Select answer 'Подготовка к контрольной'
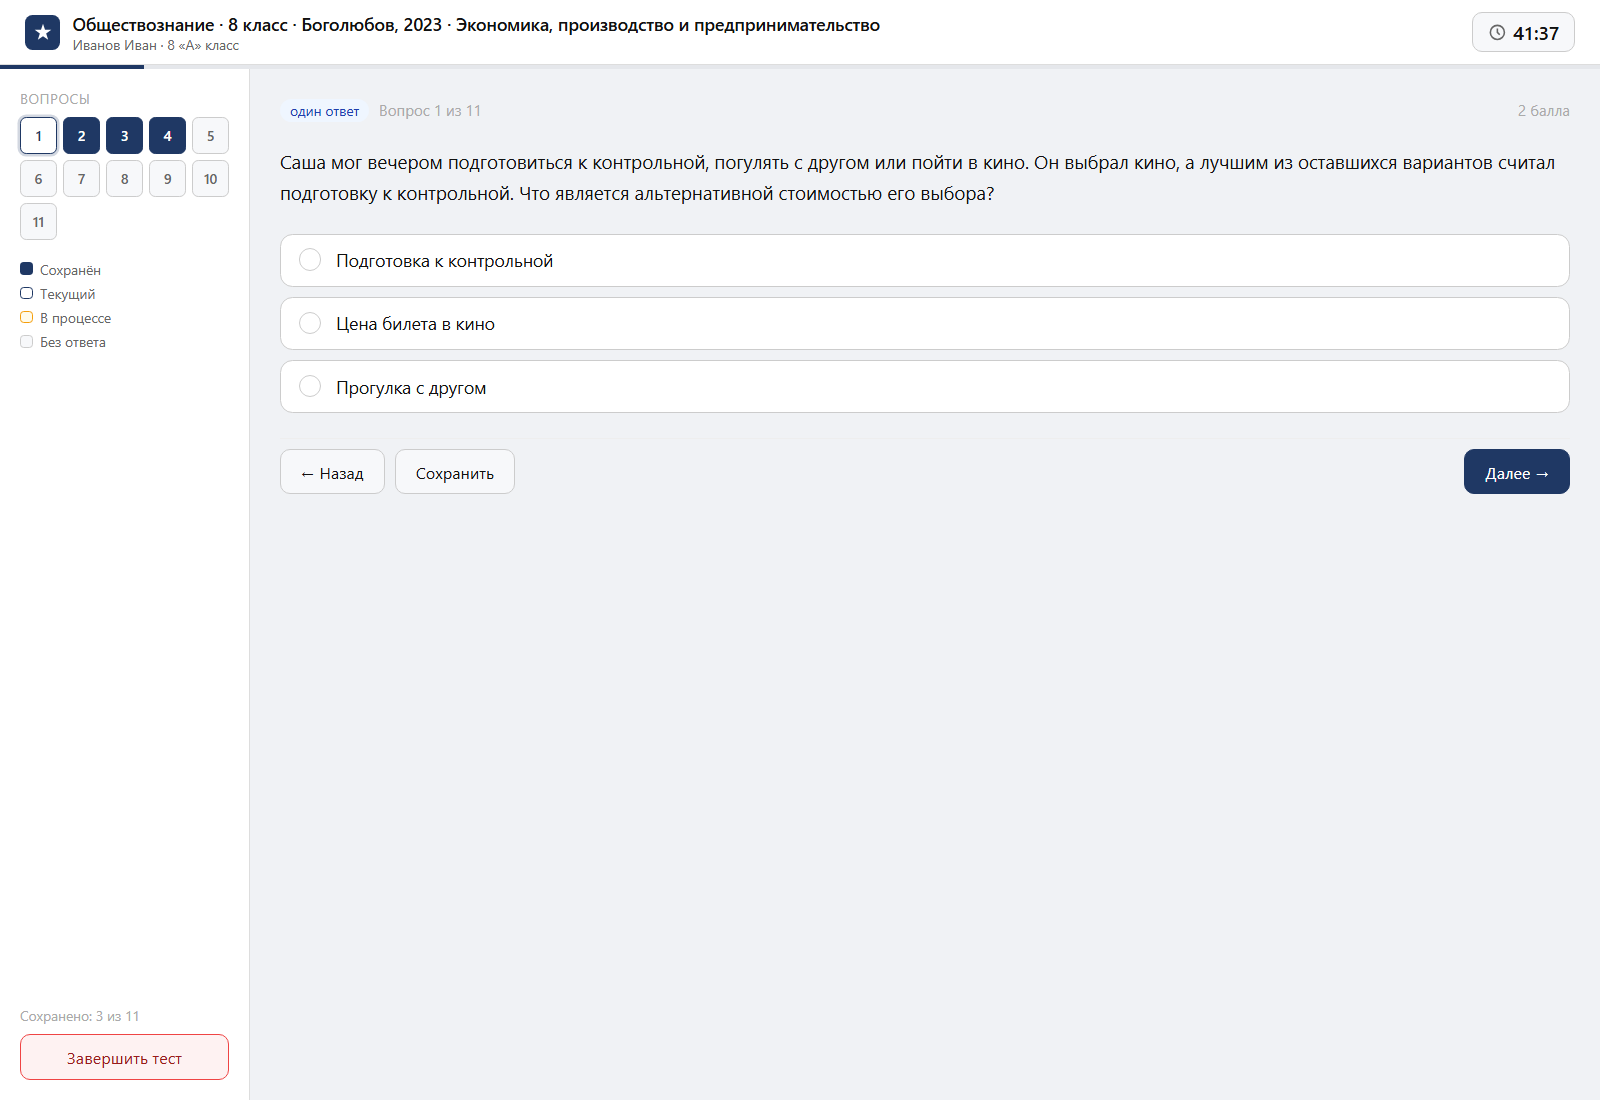1600x1100 pixels. click(924, 261)
